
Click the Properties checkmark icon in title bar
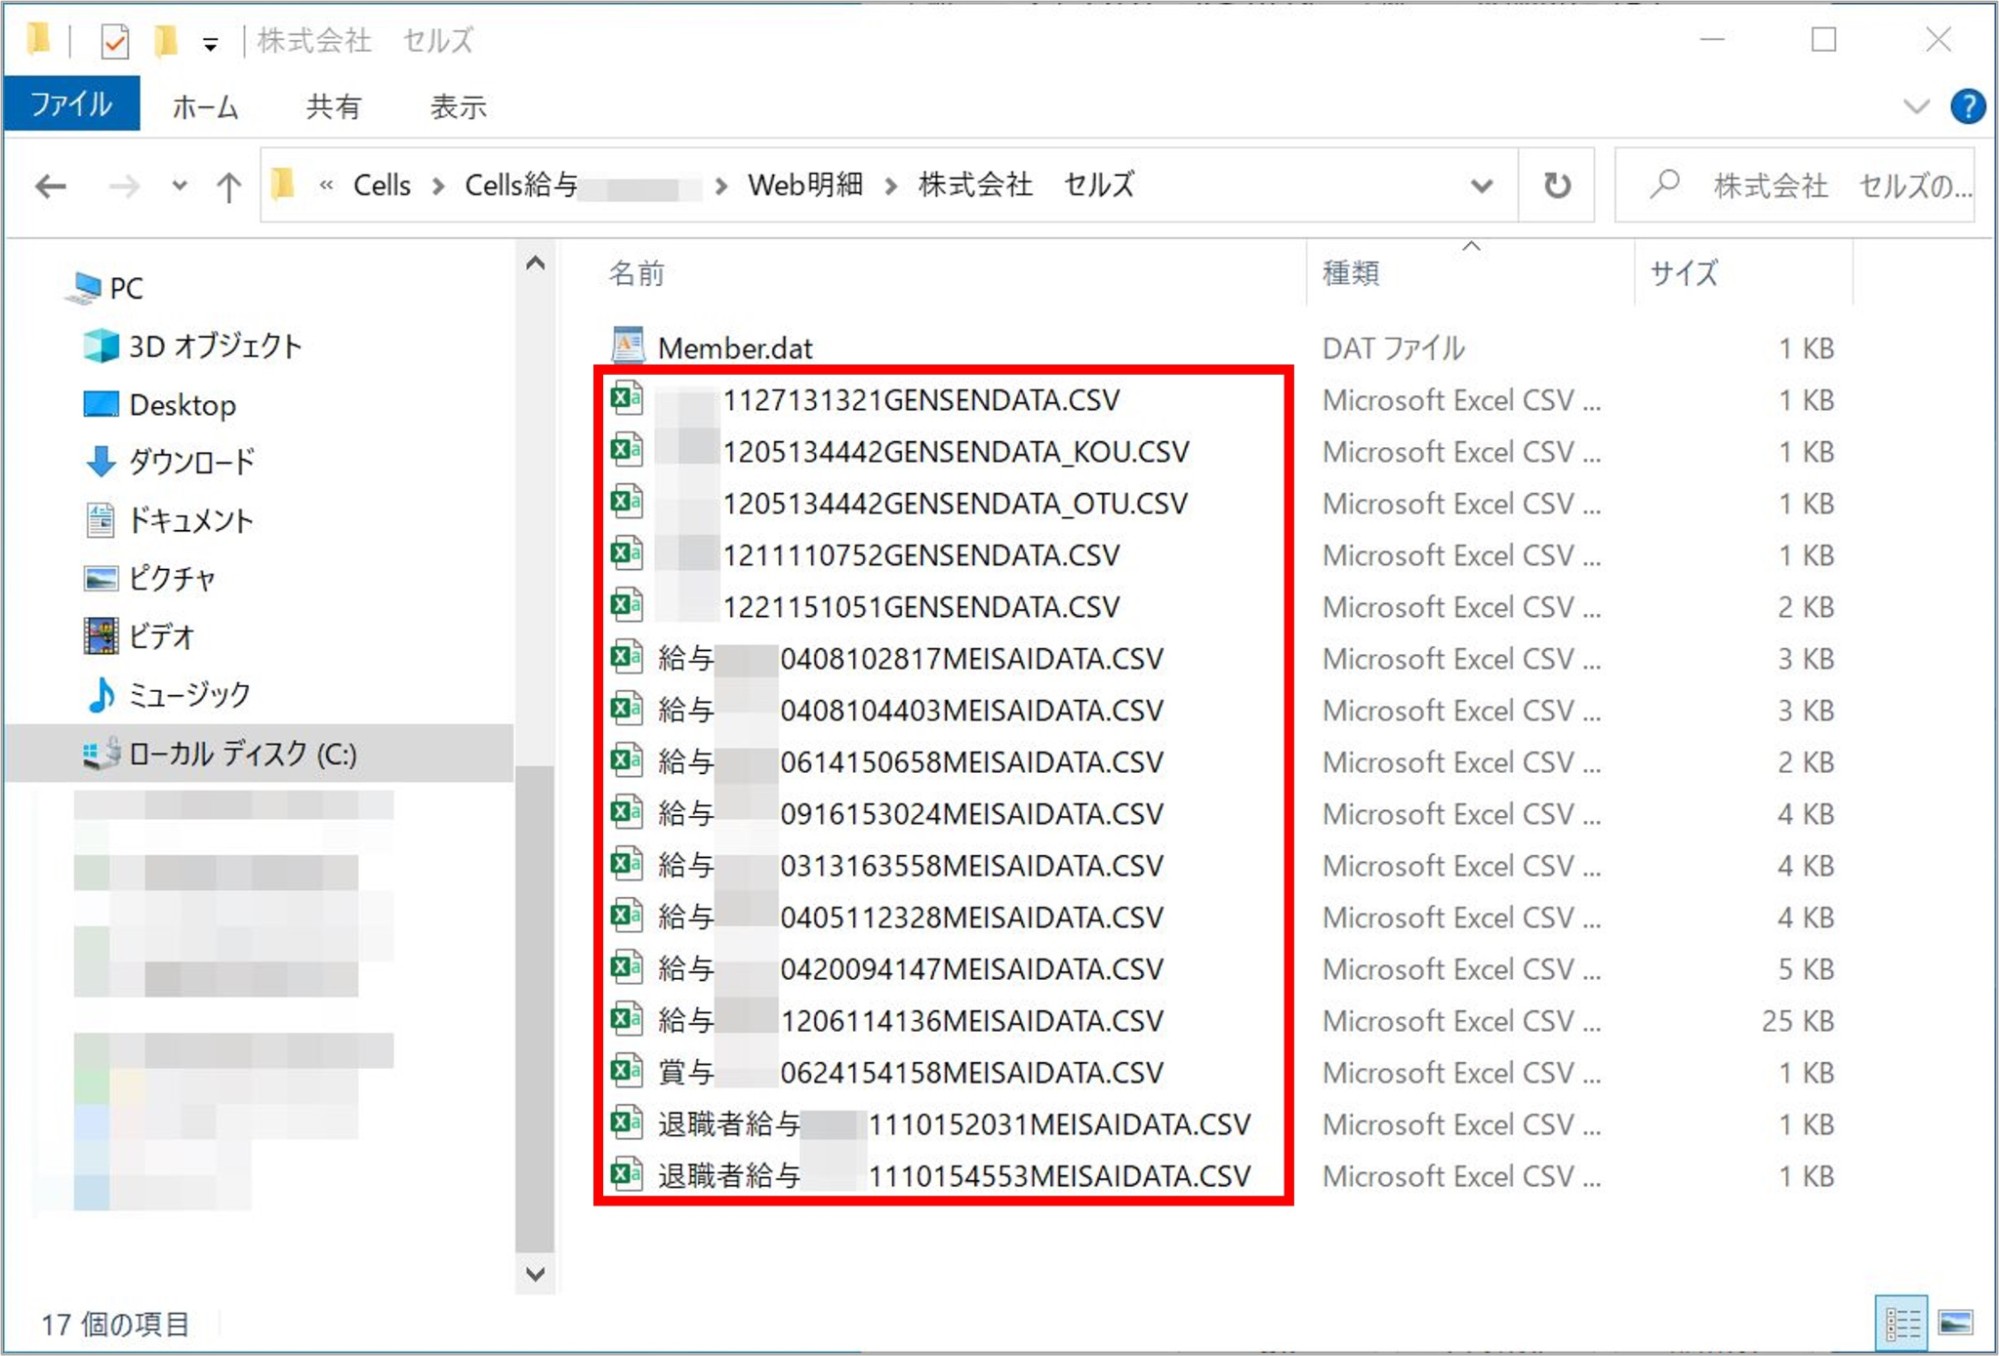point(115,42)
